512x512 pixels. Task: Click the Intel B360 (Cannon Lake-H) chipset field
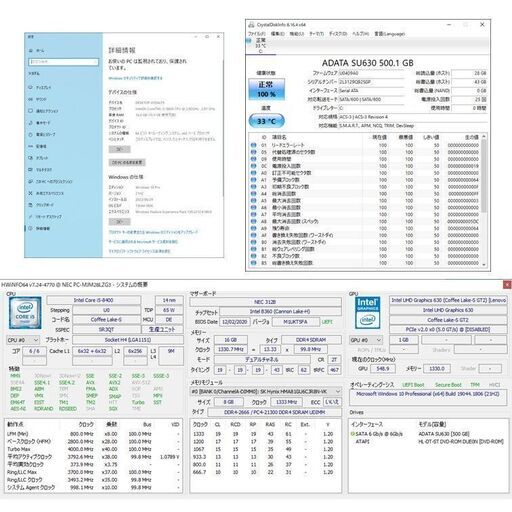pos(280,312)
